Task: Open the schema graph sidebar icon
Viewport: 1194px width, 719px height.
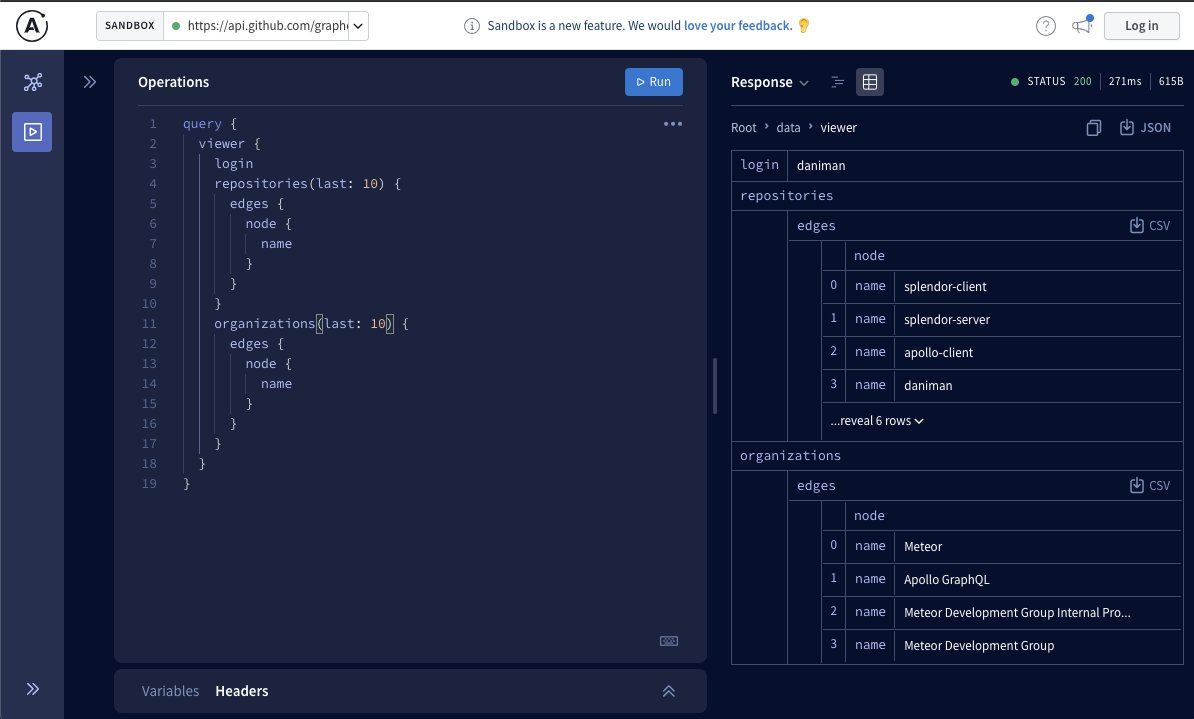Action: [x=33, y=82]
